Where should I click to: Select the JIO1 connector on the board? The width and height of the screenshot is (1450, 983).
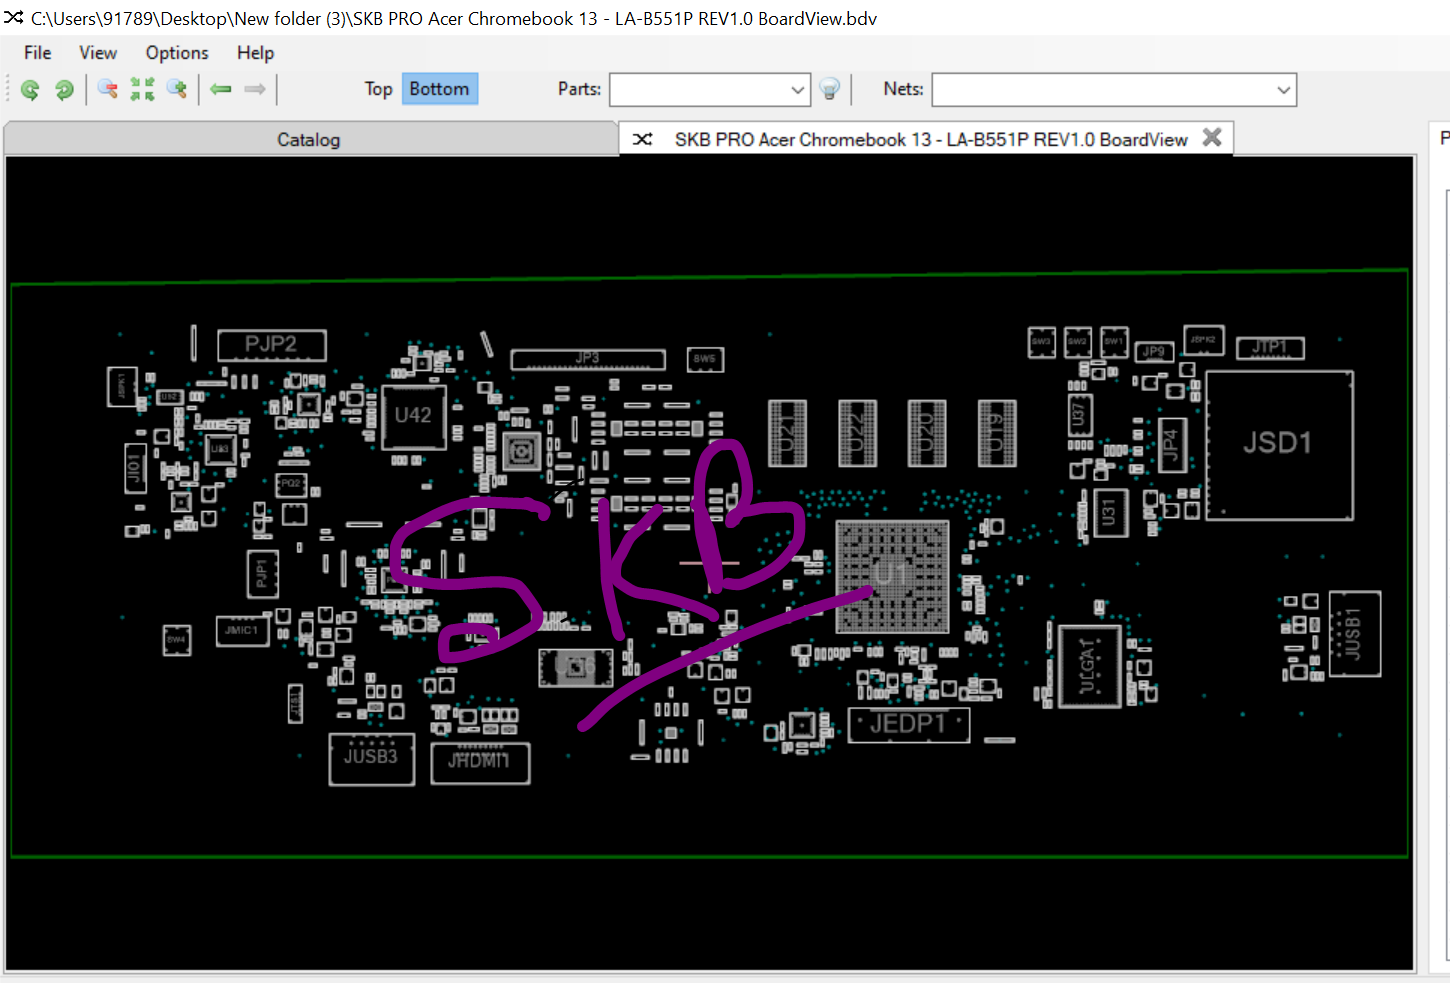(134, 468)
